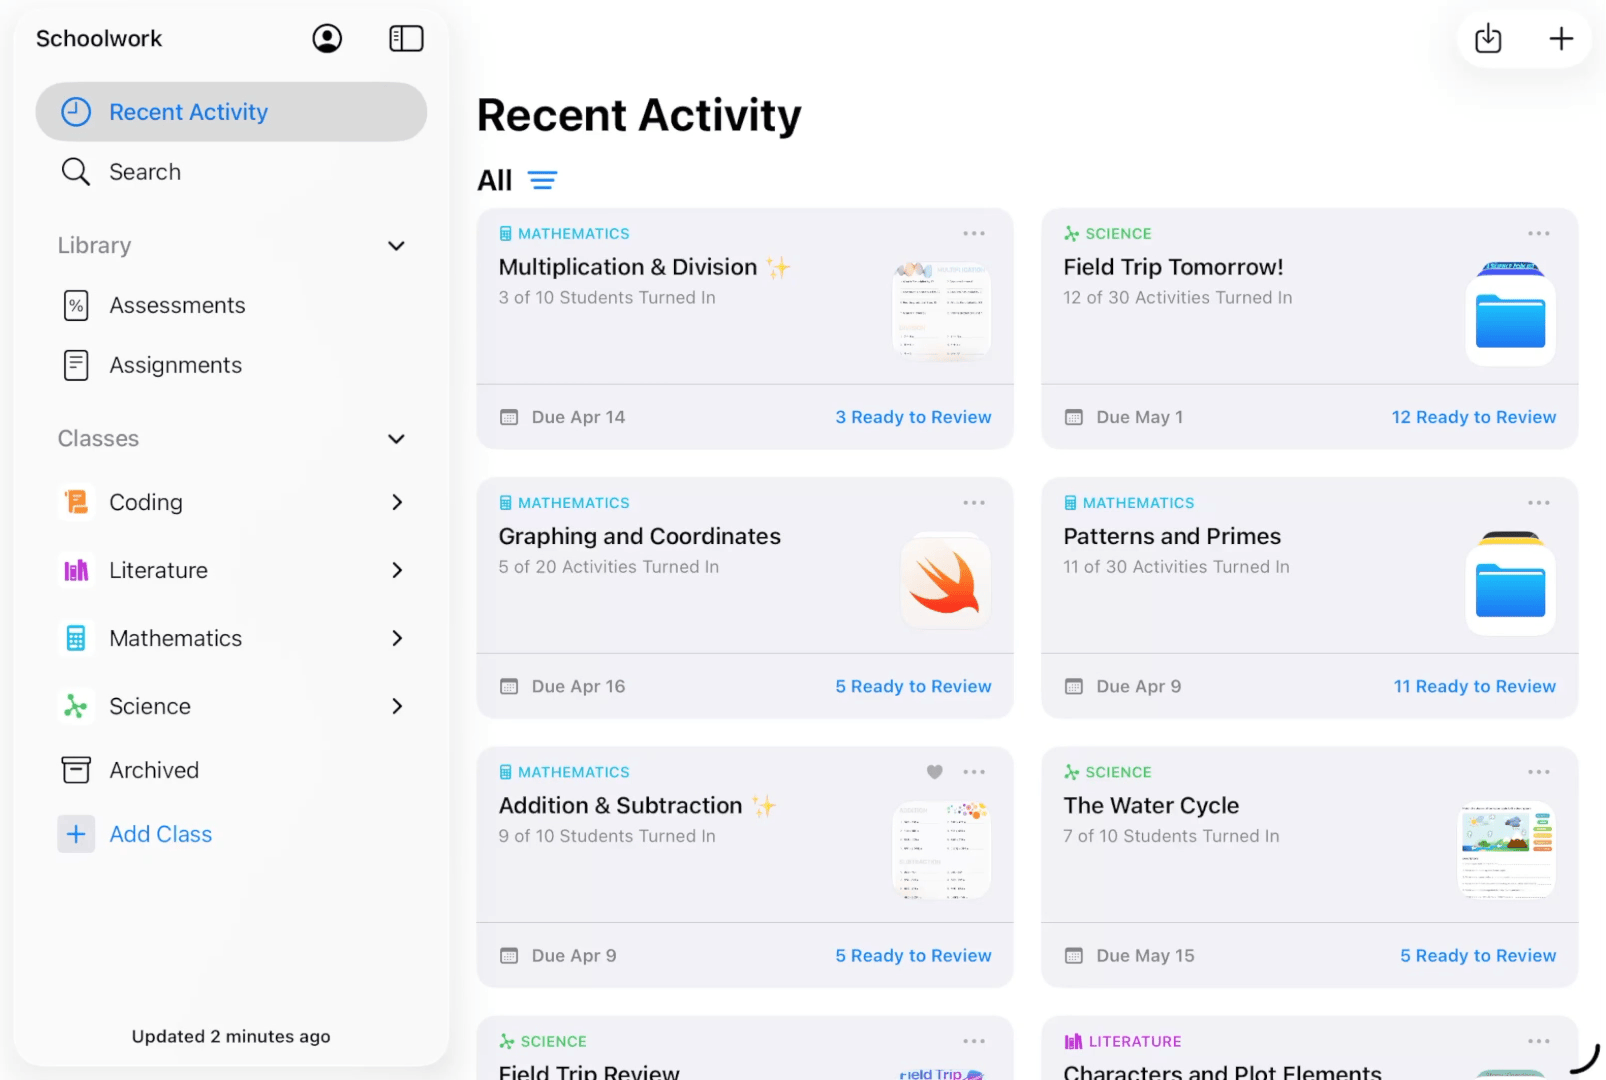1606x1080 pixels.
Task: Select Recent Activity in the sidebar
Action: click(188, 112)
